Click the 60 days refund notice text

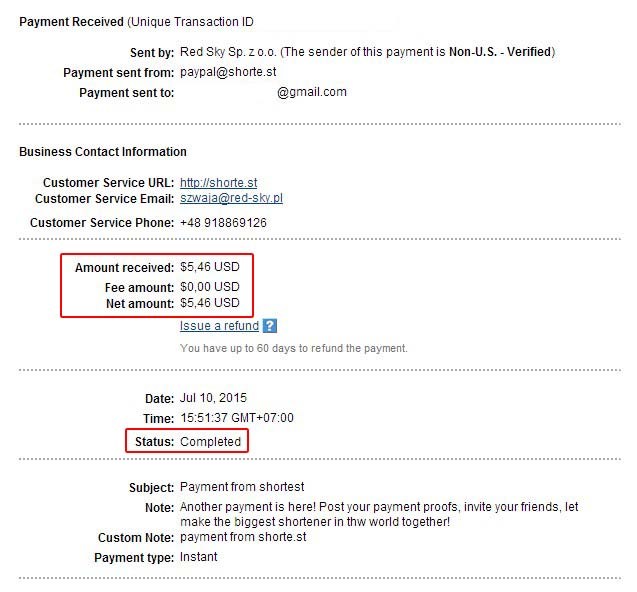294,348
